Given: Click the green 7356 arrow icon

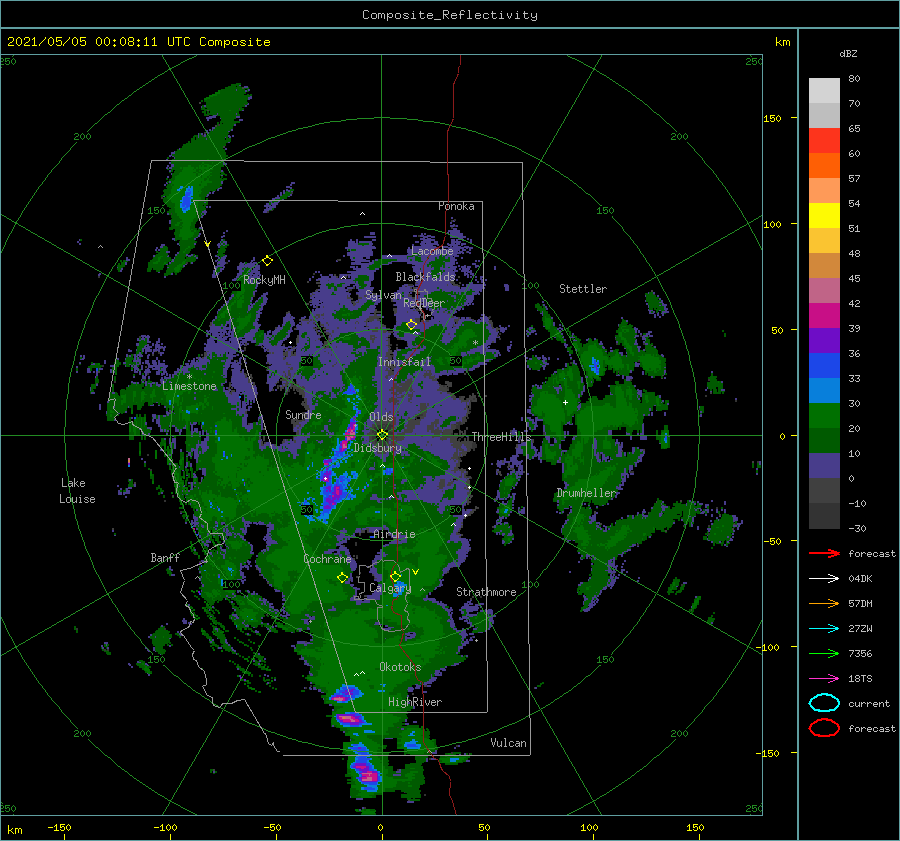Looking at the screenshot, I should point(824,653).
